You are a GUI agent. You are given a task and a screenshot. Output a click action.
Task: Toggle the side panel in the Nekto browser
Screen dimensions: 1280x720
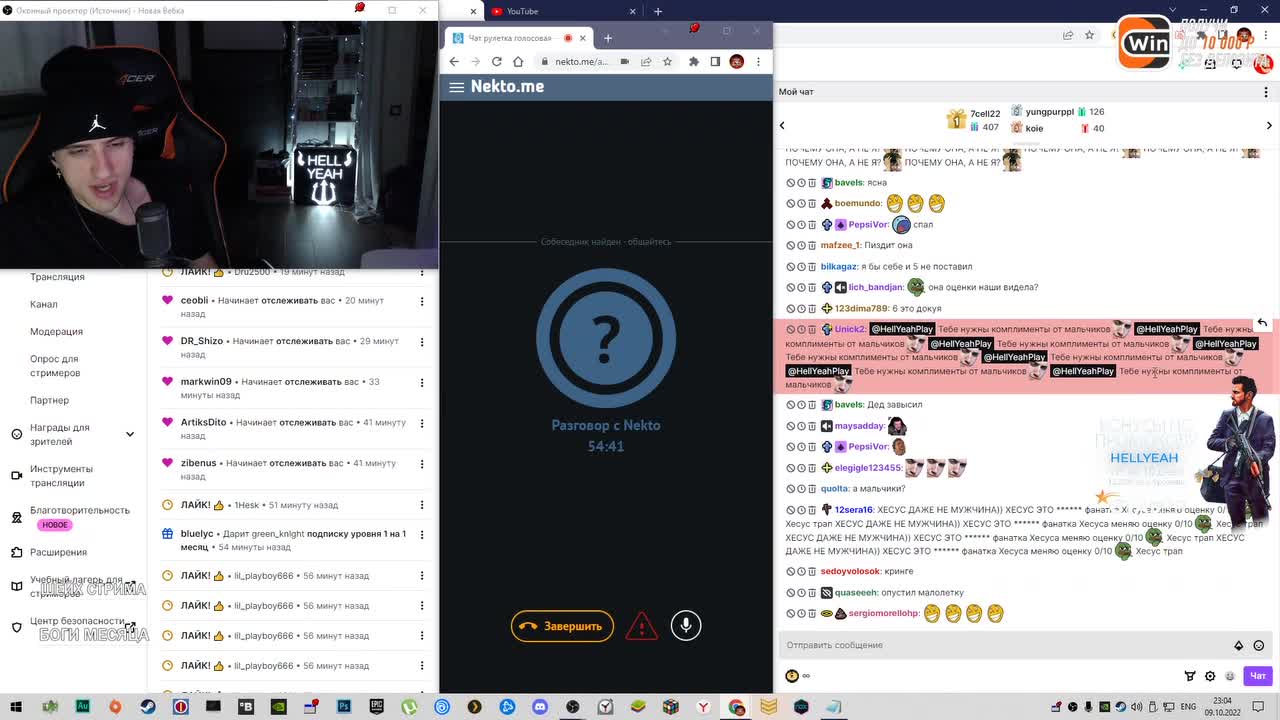(x=715, y=61)
